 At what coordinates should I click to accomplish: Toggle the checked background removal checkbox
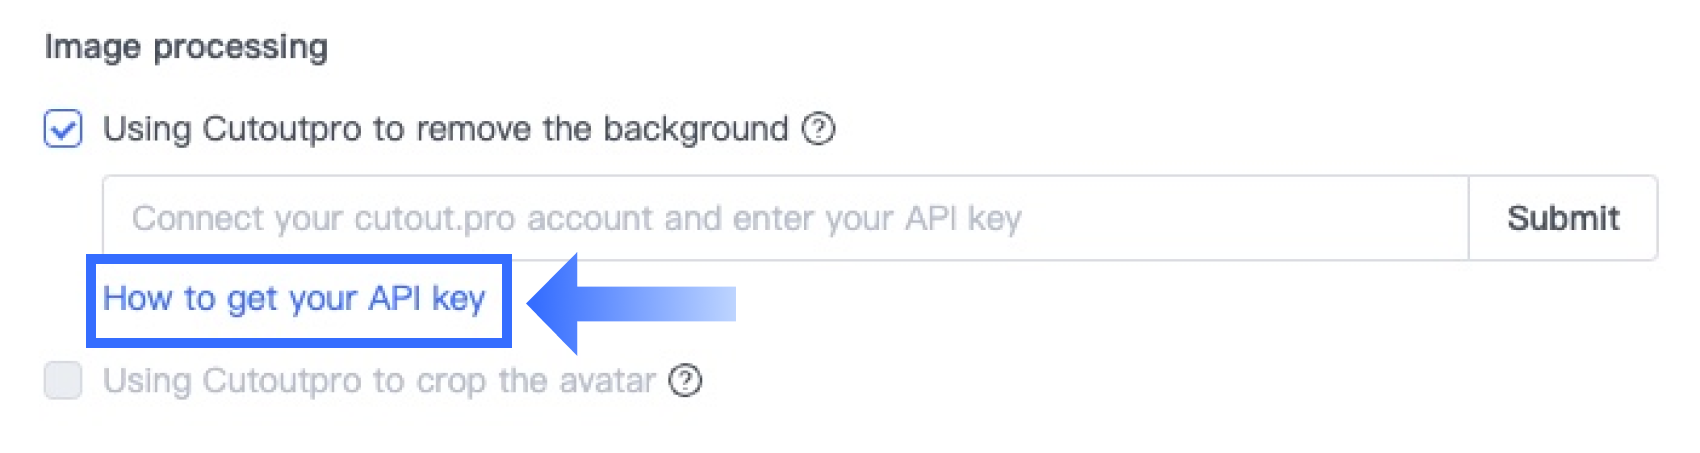click(x=63, y=129)
